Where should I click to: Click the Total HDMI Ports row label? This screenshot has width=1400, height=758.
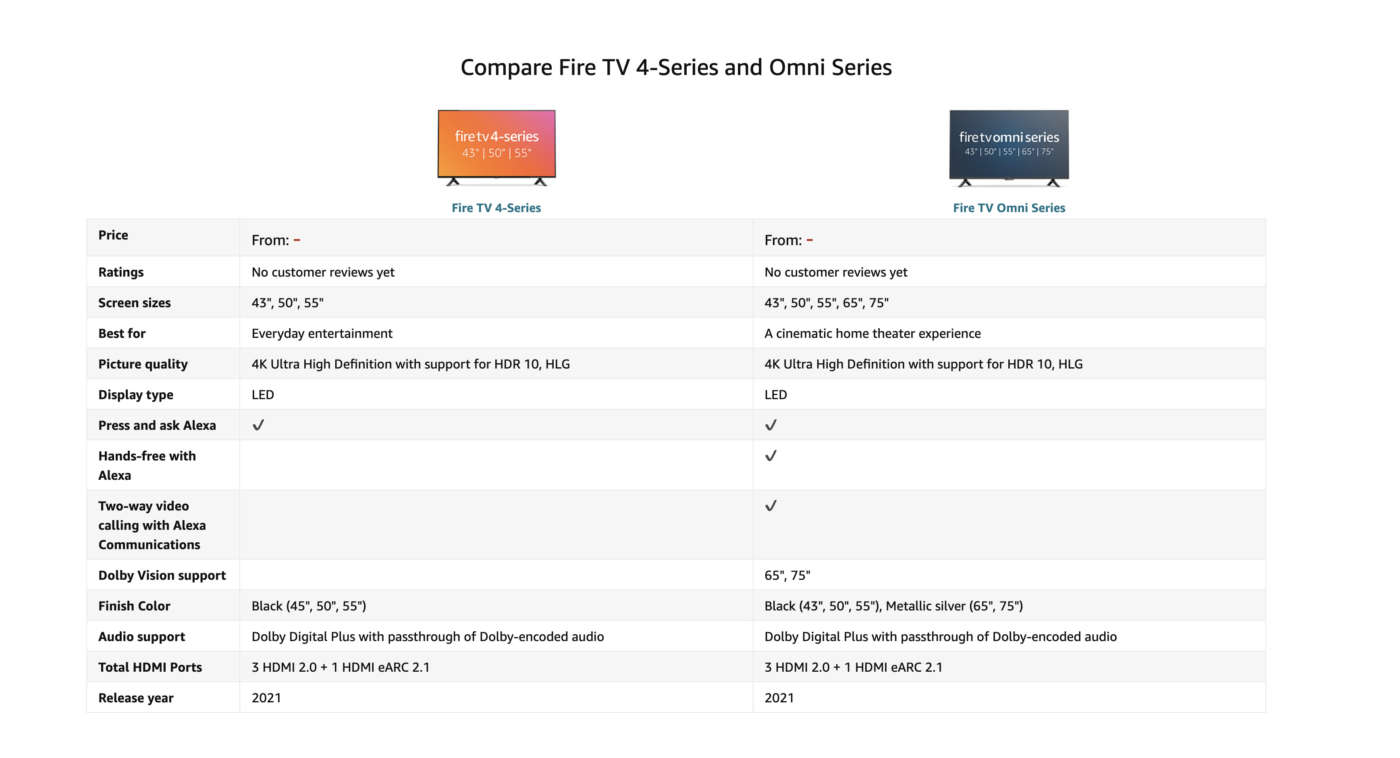150,667
